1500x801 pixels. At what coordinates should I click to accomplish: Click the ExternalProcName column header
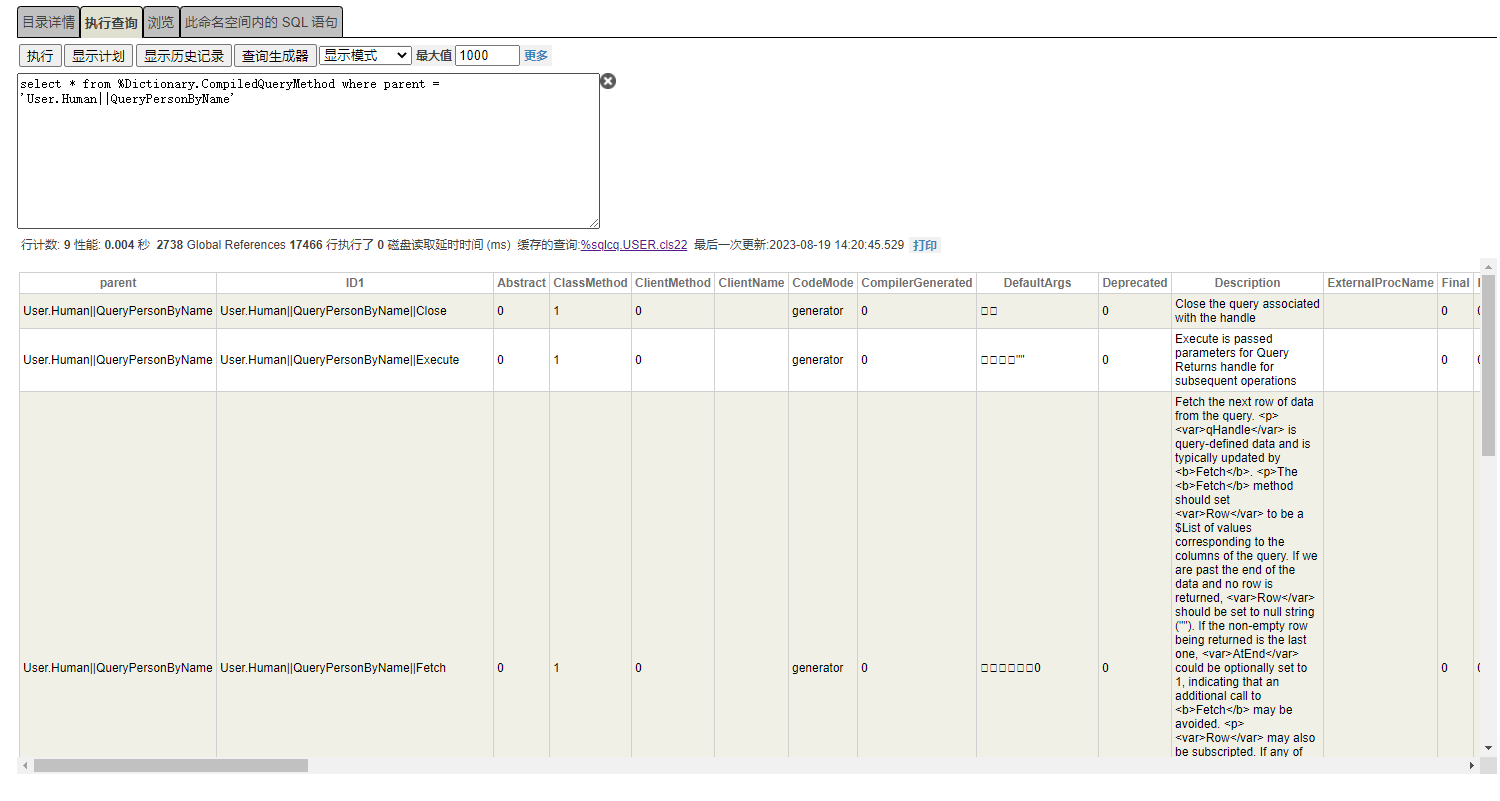point(1381,283)
